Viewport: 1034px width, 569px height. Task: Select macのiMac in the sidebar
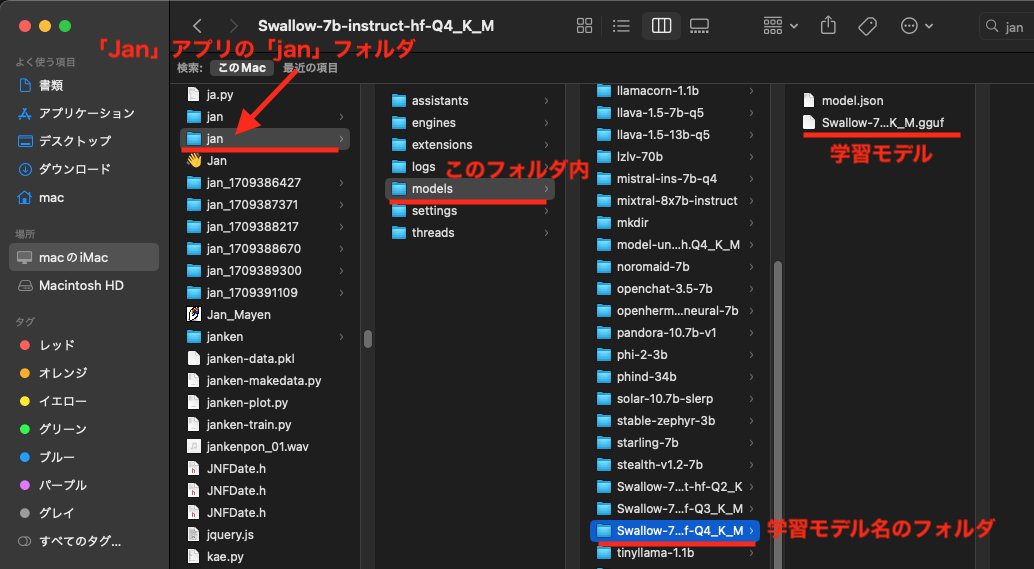84,257
